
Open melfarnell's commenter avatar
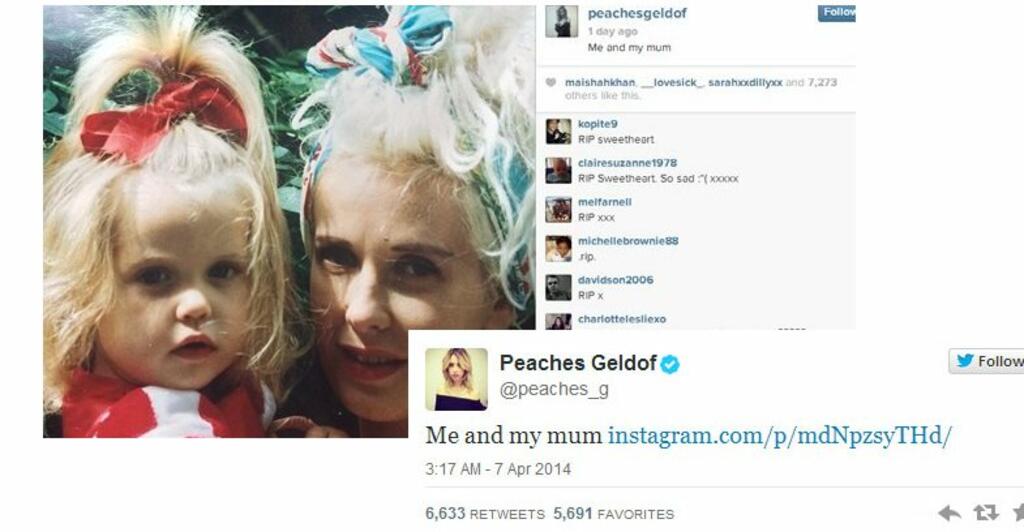coord(558,210)
